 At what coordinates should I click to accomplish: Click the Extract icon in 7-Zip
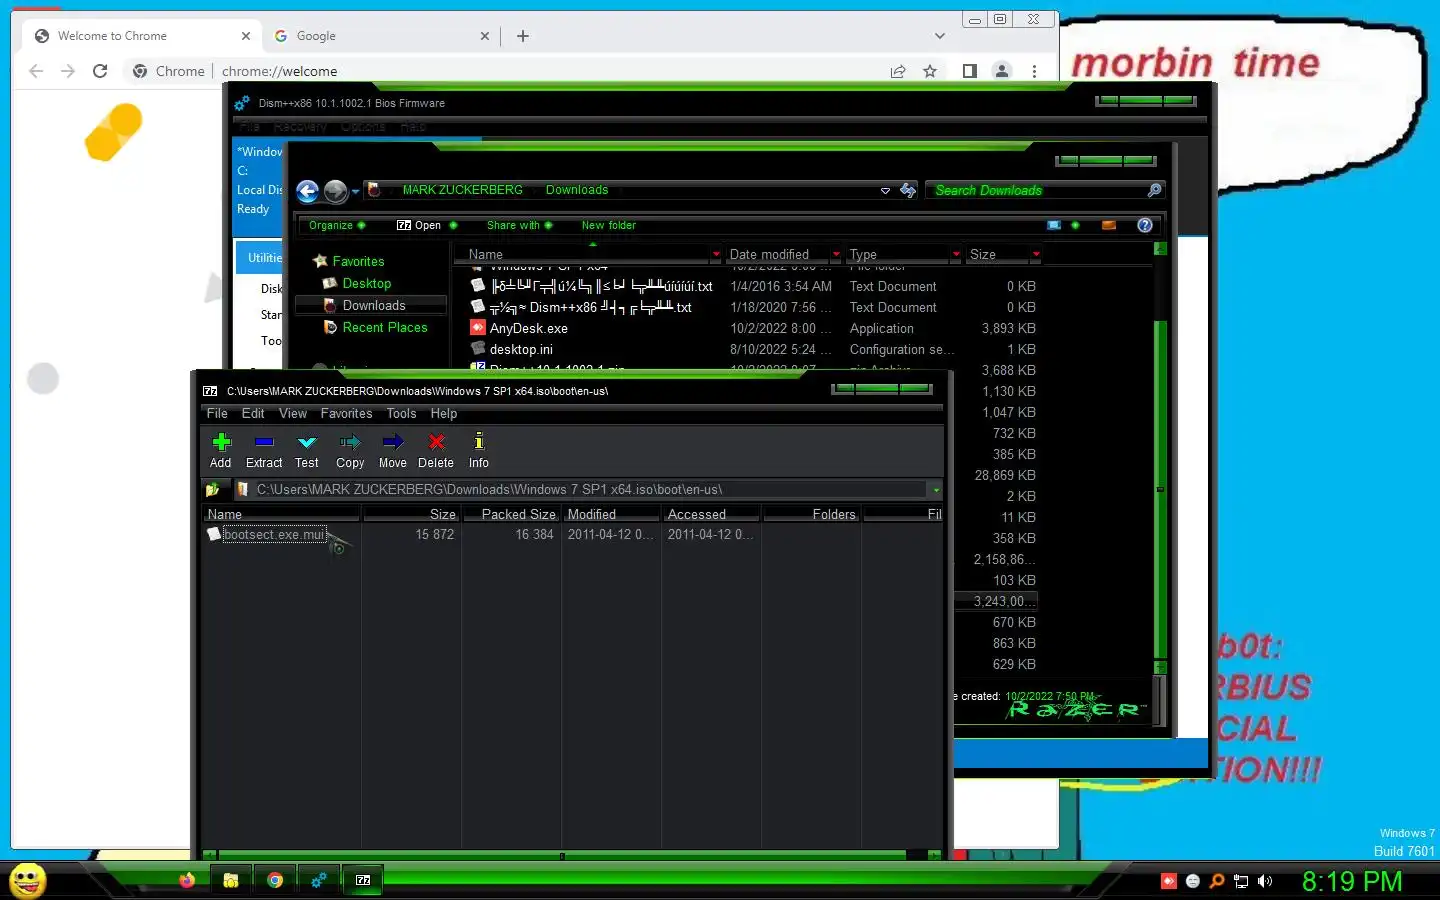[x=264, y=450]
